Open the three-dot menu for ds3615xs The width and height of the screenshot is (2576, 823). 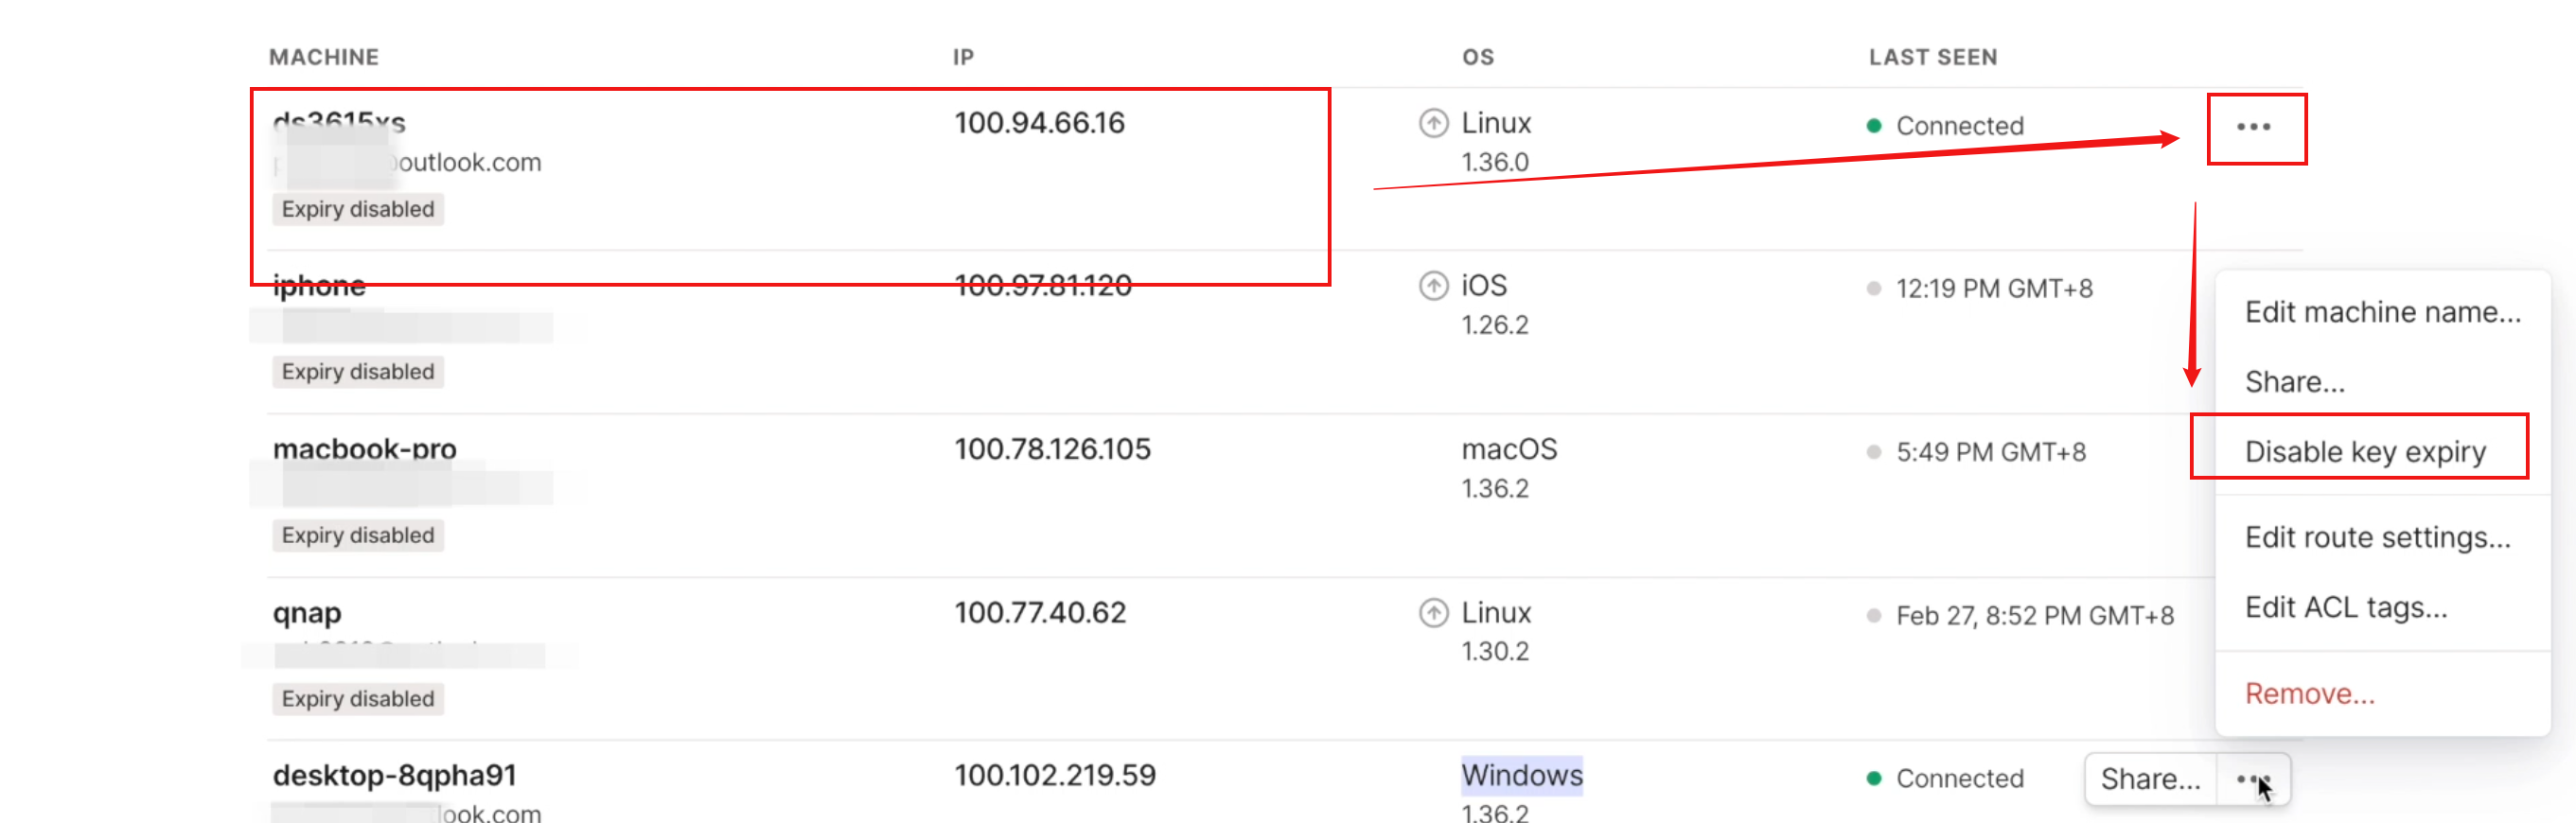tap(2254, 127)
